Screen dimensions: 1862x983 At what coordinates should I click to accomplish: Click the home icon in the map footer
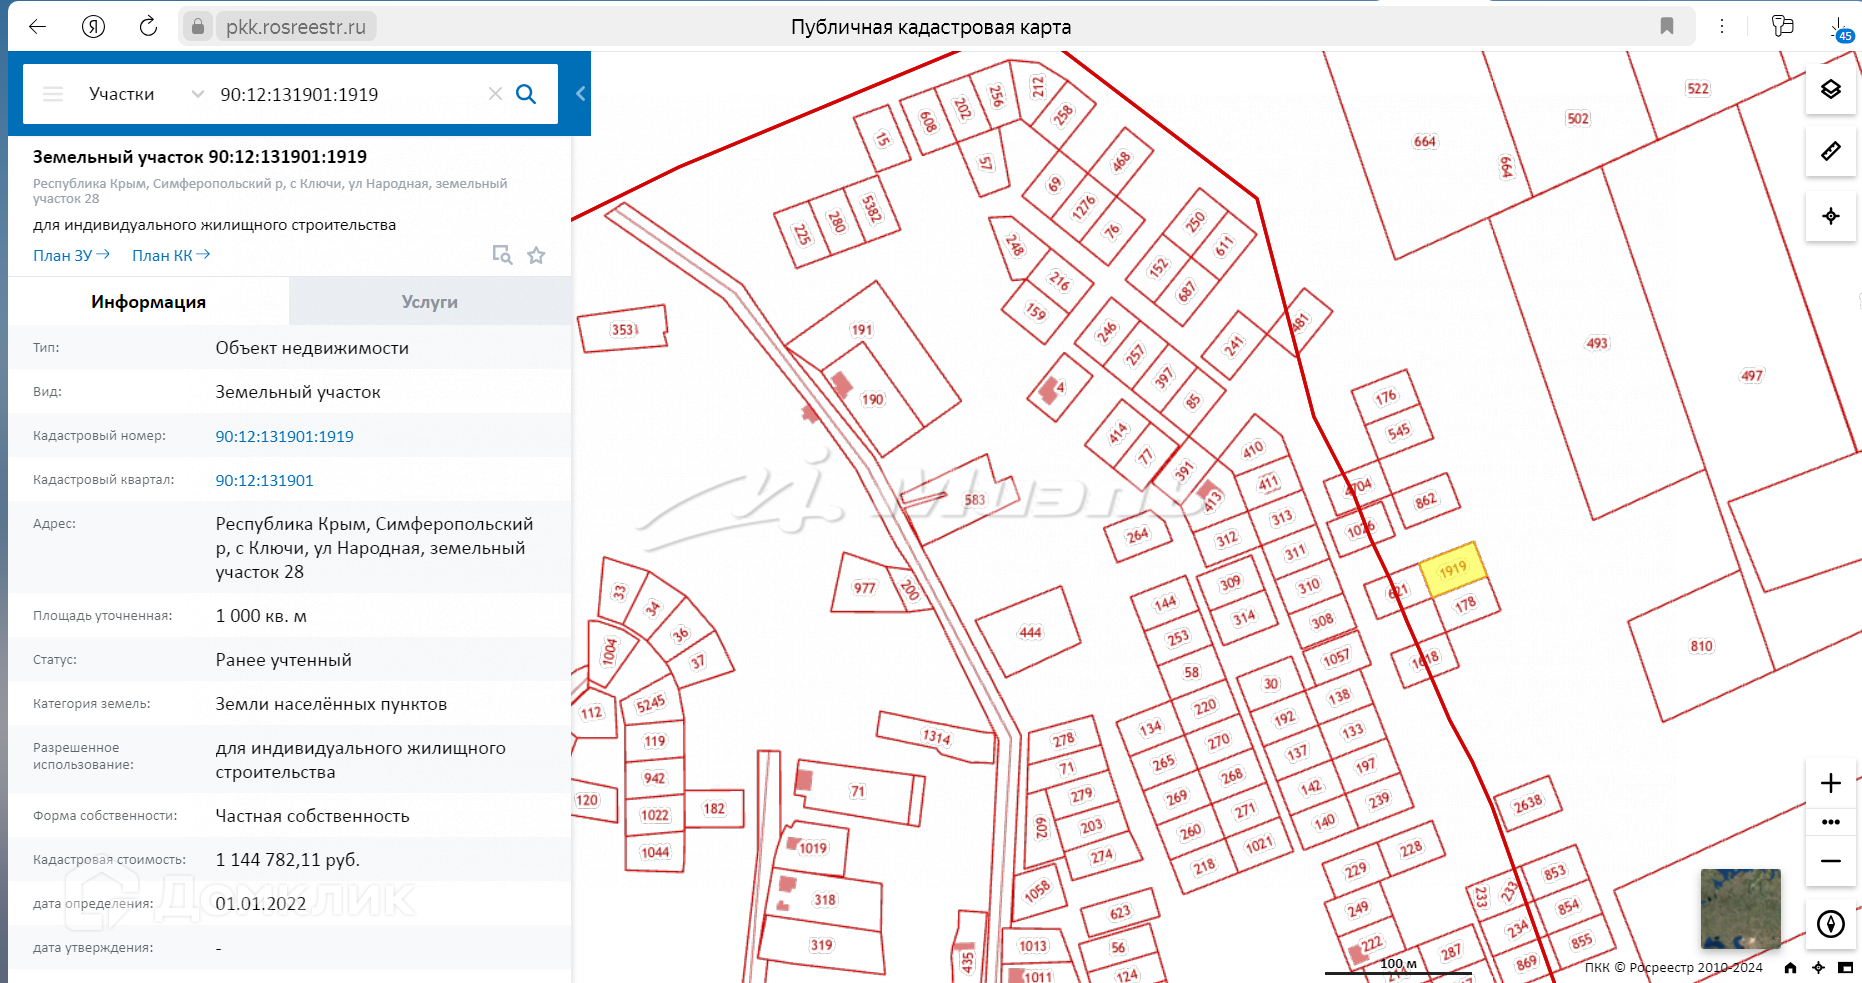point(1790,968)
